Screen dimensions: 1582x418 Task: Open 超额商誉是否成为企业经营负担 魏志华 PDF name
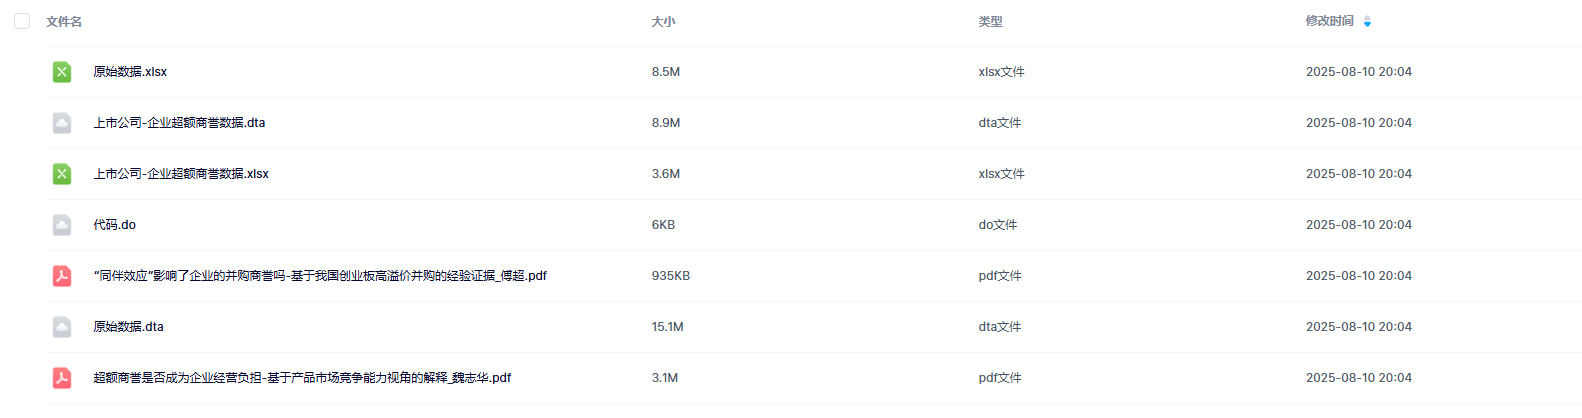[x=302, y=378]
